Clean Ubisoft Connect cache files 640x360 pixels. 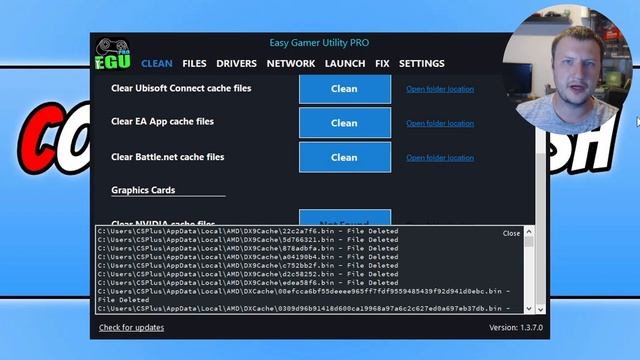345,89
